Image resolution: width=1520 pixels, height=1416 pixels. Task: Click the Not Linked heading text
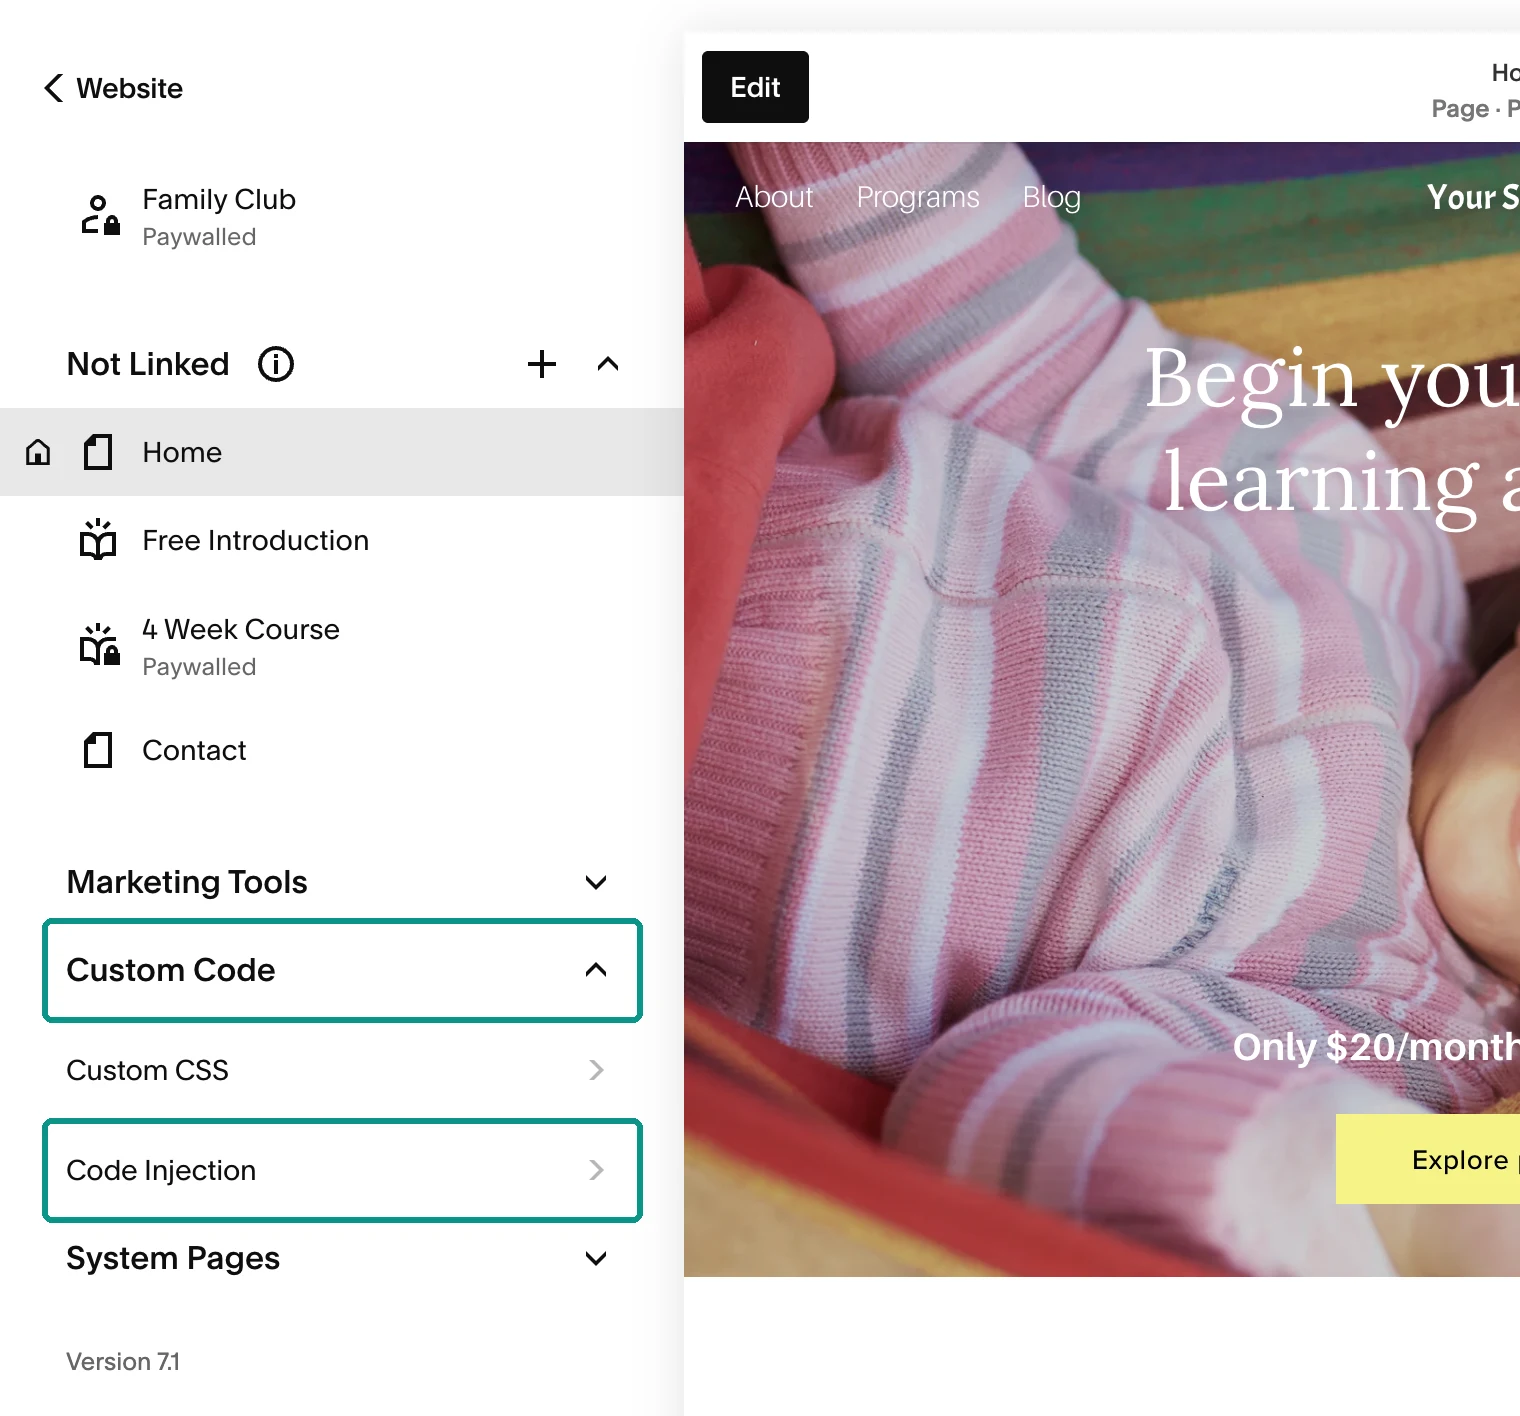(x=148, y=364)
